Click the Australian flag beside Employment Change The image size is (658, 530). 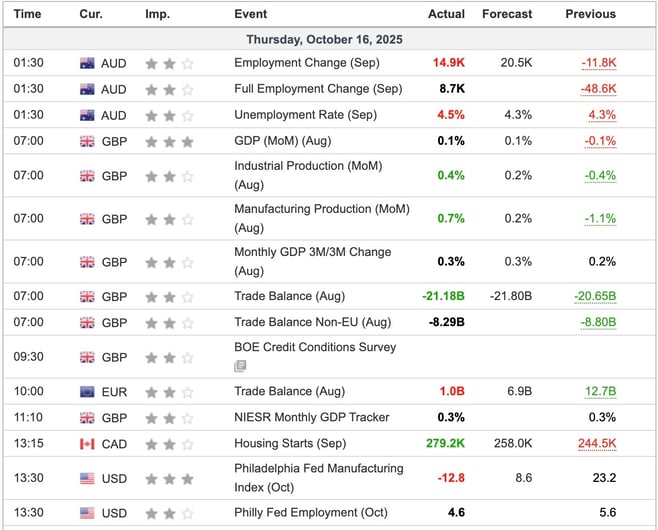[x=87, y=63]
